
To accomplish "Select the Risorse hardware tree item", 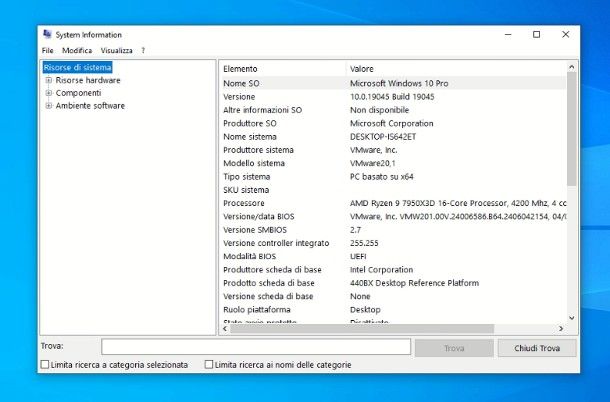I will 88,80.
